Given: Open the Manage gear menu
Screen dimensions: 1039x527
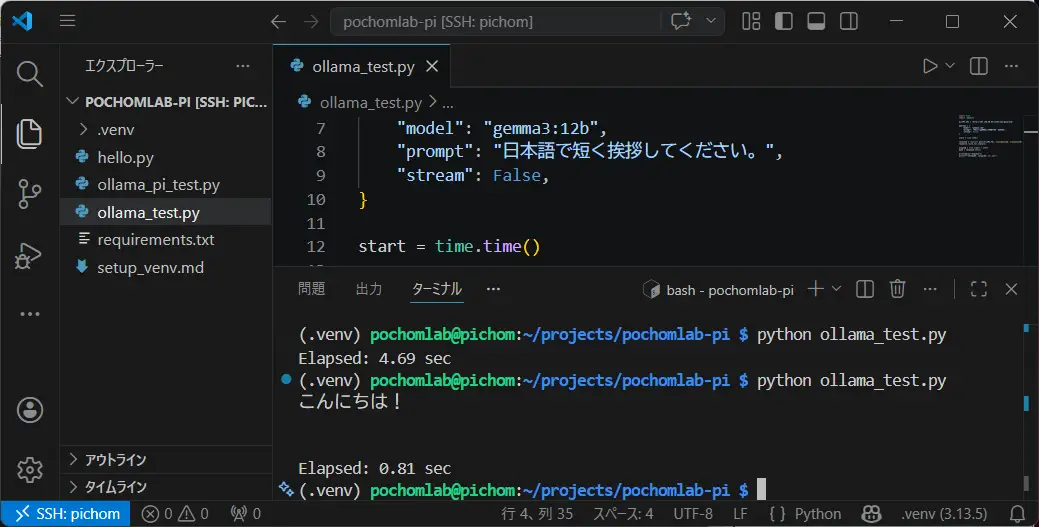Looking at the screenshot, I should tap(30, 469).
